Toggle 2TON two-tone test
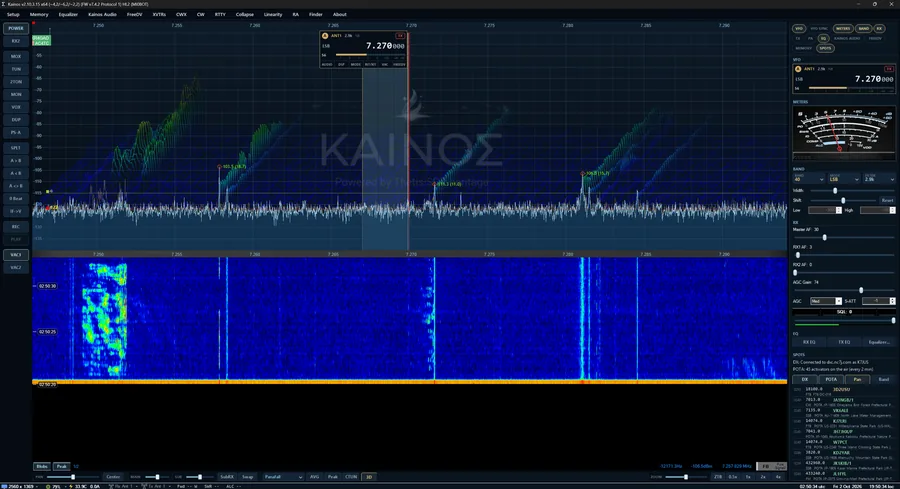The height and width of the screenshot is (489, 900). (x=15, y=82)
